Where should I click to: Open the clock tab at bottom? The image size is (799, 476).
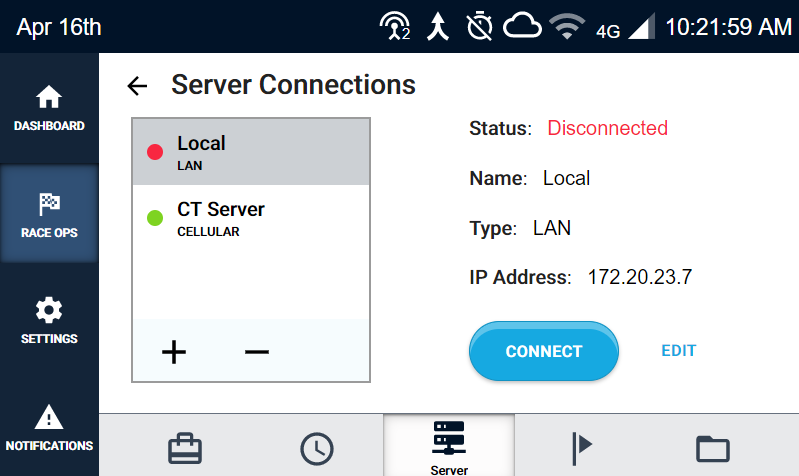[316, 449]
